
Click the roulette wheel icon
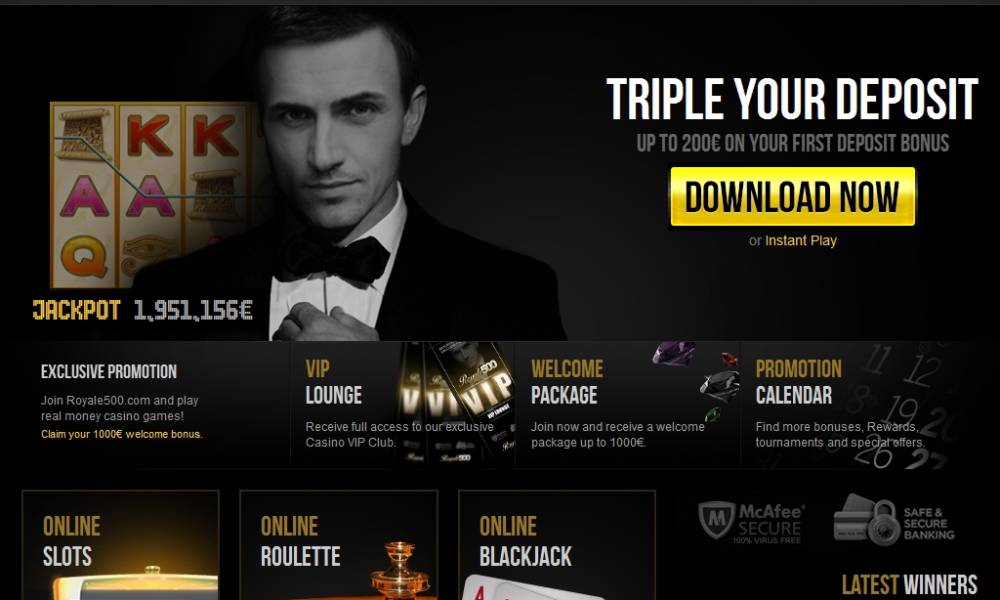point(399,571)
